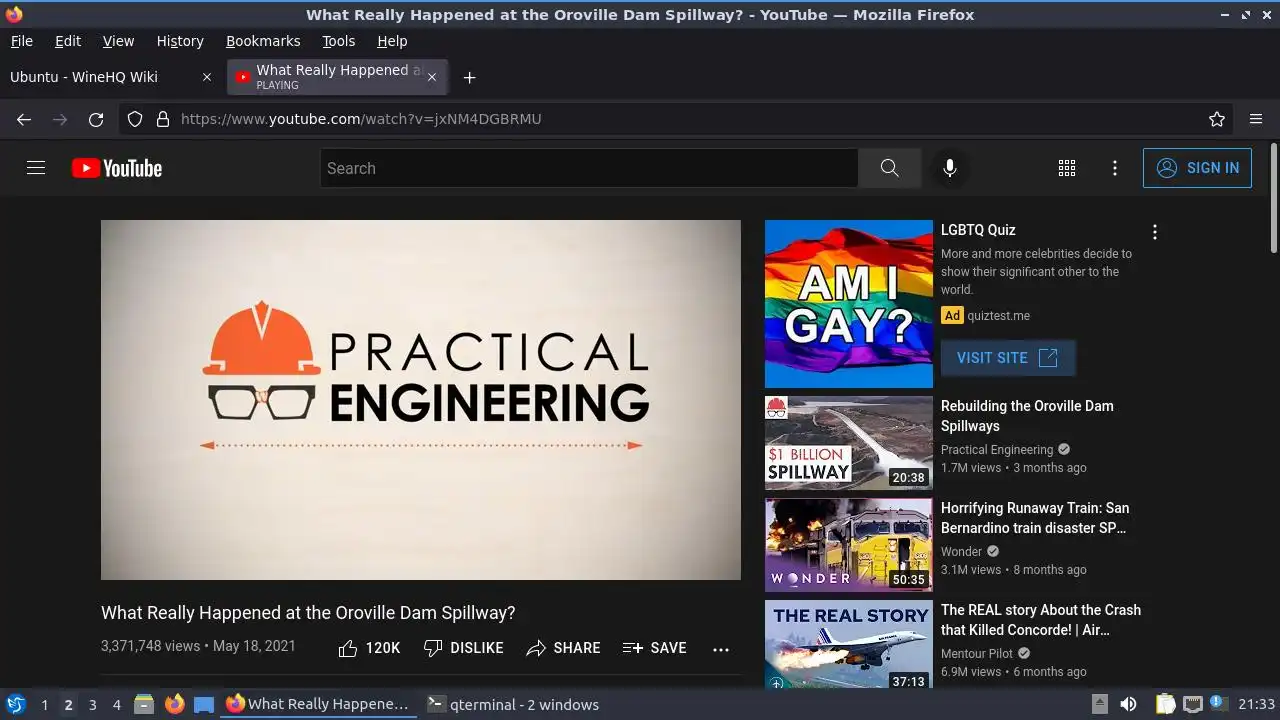This screenshot has width=1280, height=720.
Task: Go to the YouTube home logo
Action: click(x=117, y=168)
